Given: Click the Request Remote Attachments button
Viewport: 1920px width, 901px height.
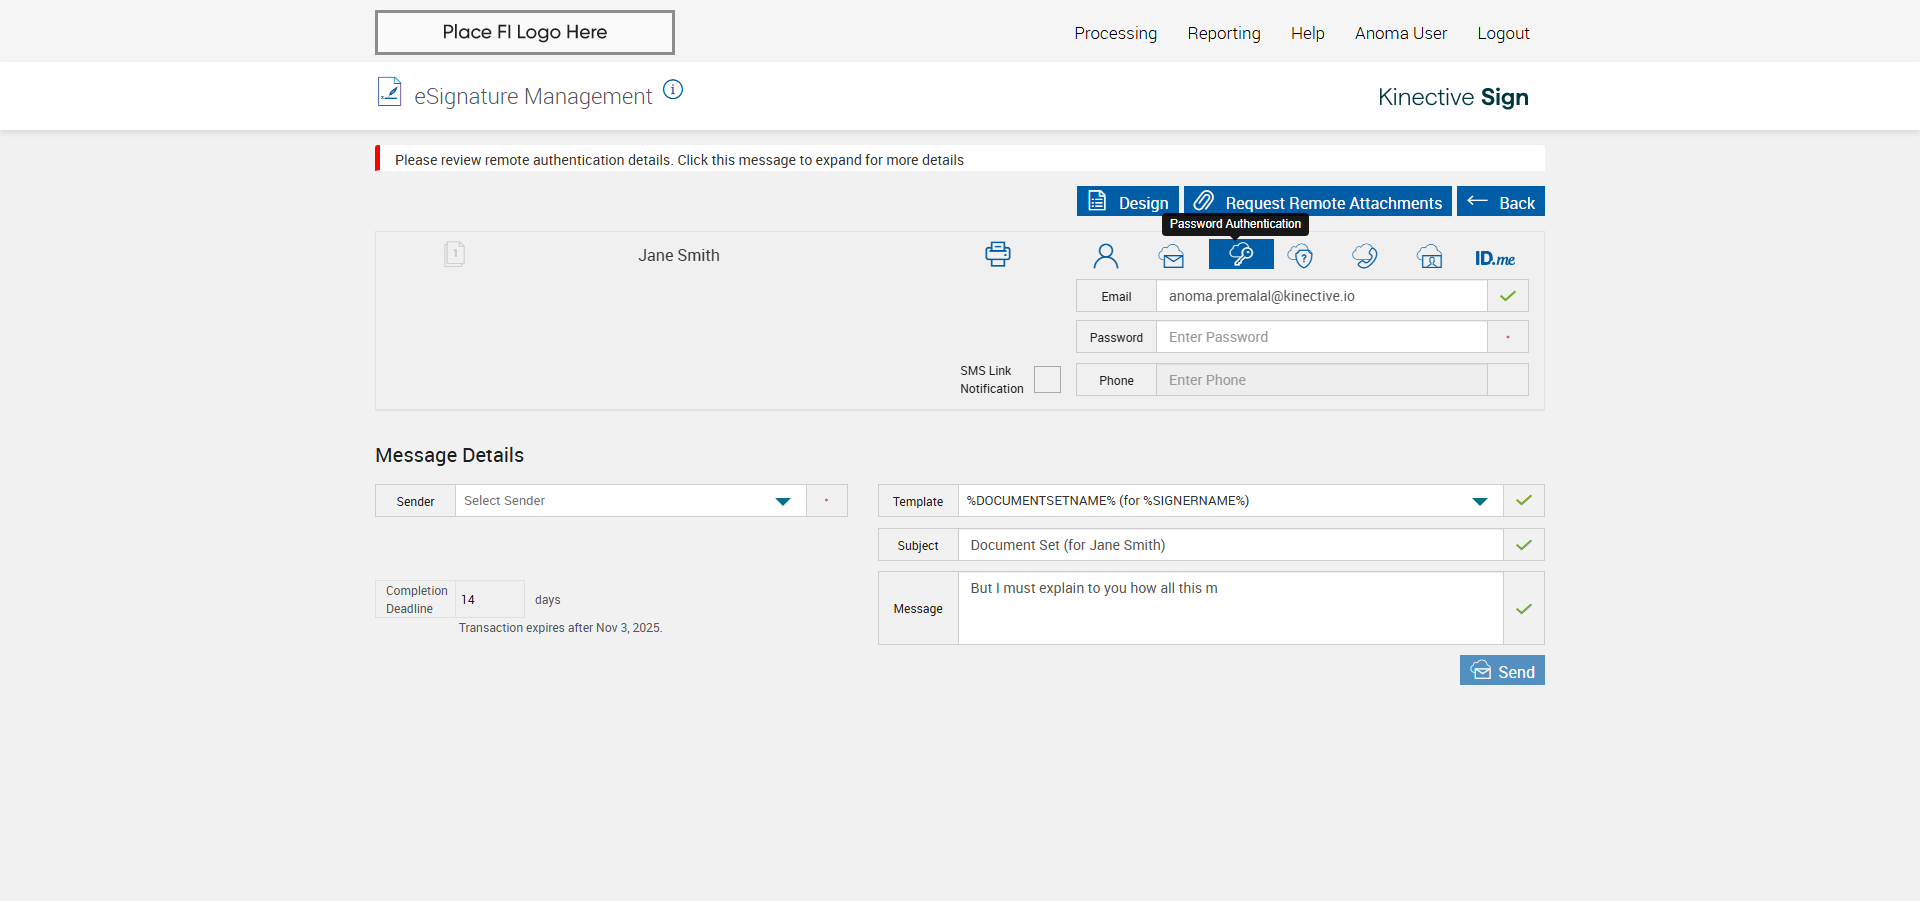Looking at the screenshot, I should pos(1317,202).
